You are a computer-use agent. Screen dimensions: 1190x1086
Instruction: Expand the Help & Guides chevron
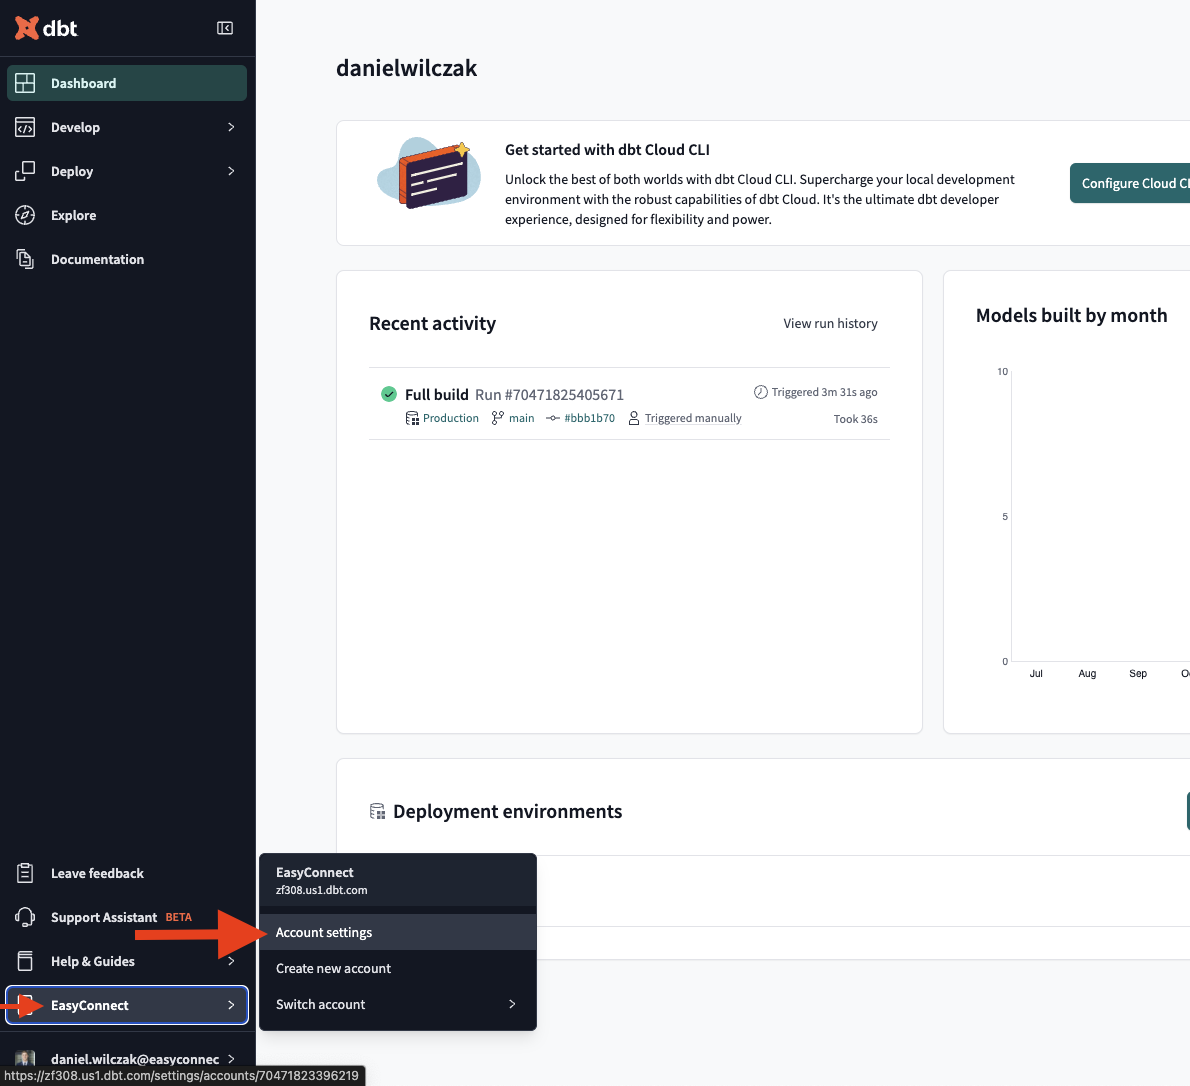[x=231, y=961]
